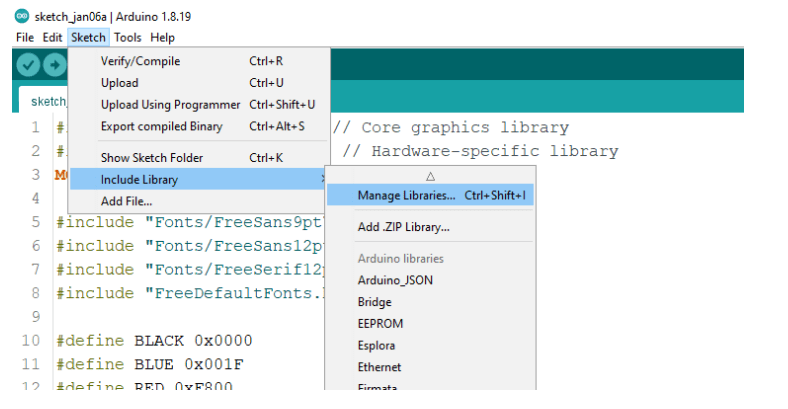Open the Edit menu
Image resolution: width=788 pixels, height=409 pixels.
coord(53,37)
